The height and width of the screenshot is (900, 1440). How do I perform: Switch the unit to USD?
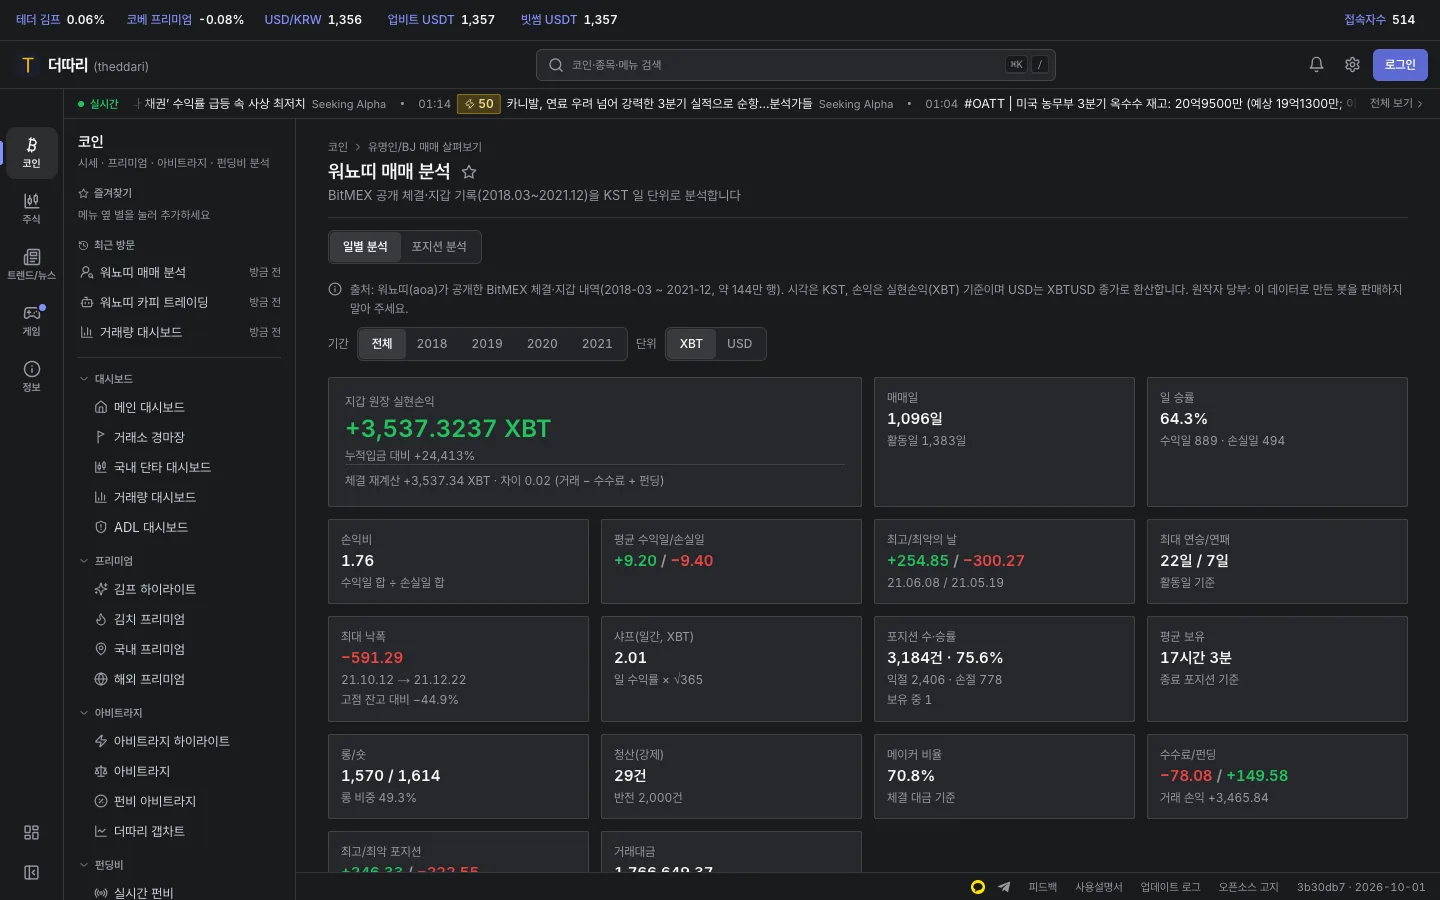click(740, 344)
